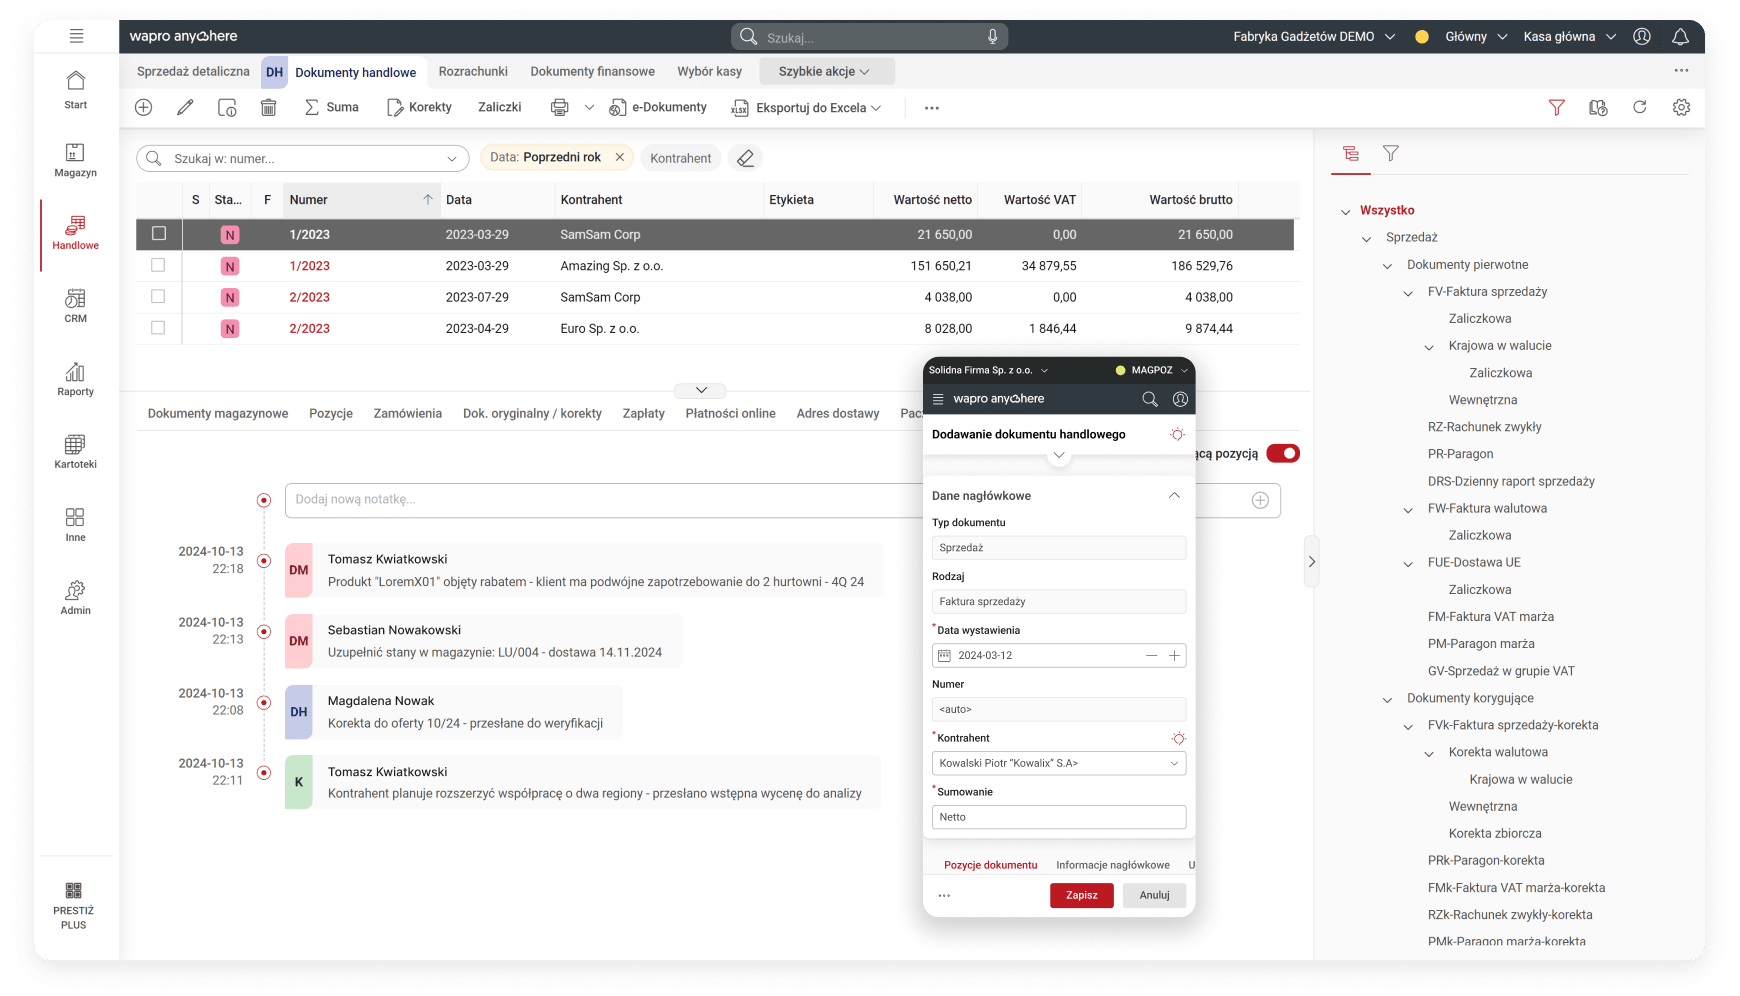Turn off the red toggle switch
Screen dimensions: 1740x996
(1282, 454)
